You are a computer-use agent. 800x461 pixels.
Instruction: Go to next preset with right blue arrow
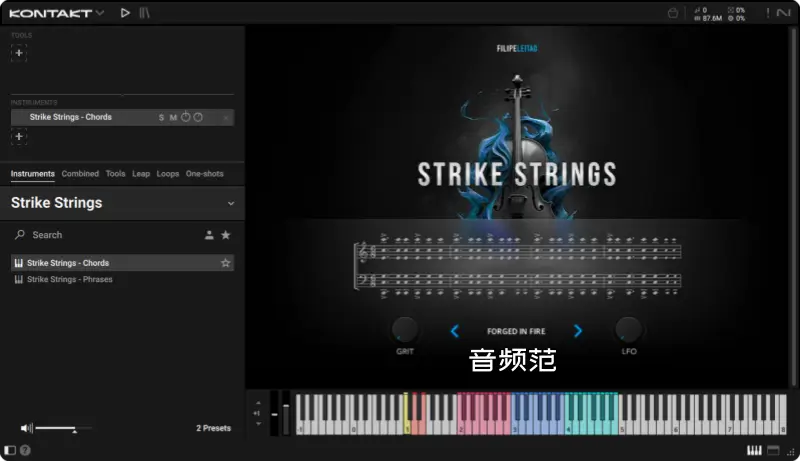pyautogui.click(x=578, y=331)
